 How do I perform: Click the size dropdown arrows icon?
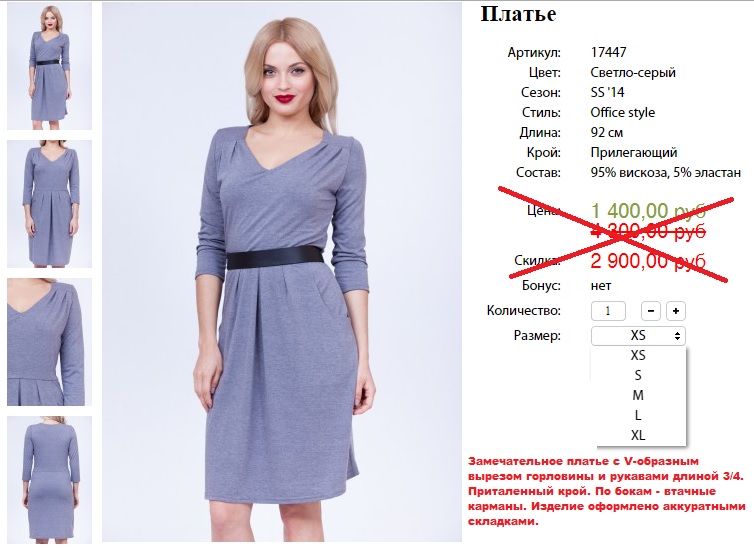point(677,336)
